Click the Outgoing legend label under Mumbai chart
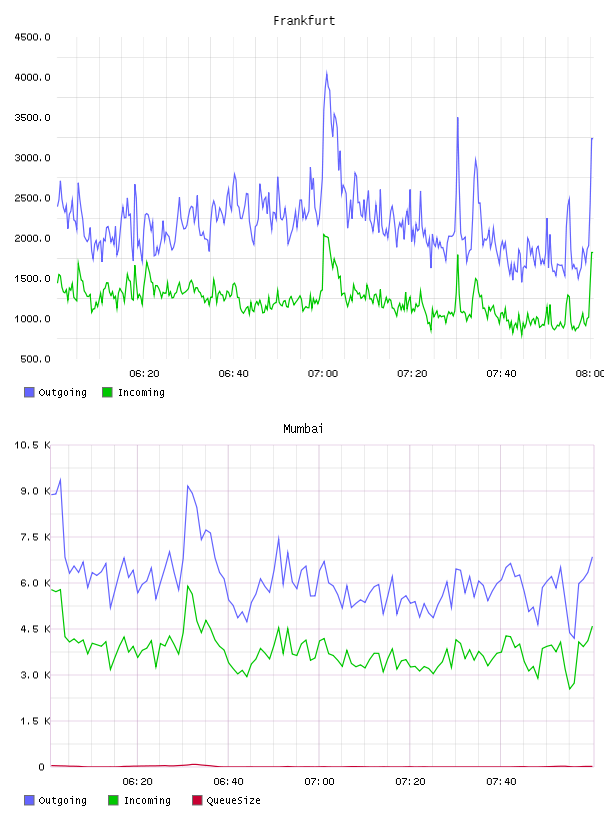The height and width of the screenshot is (816, 608). pos(62,800)
